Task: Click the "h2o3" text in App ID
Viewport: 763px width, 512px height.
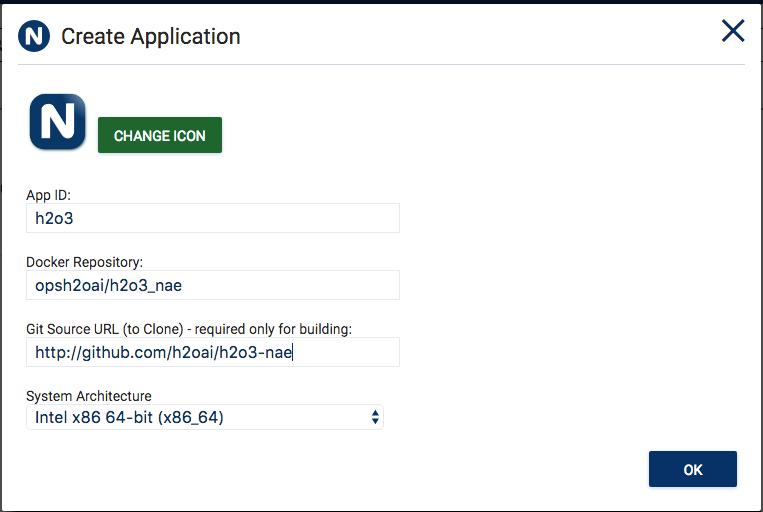Action: [55, 218]
